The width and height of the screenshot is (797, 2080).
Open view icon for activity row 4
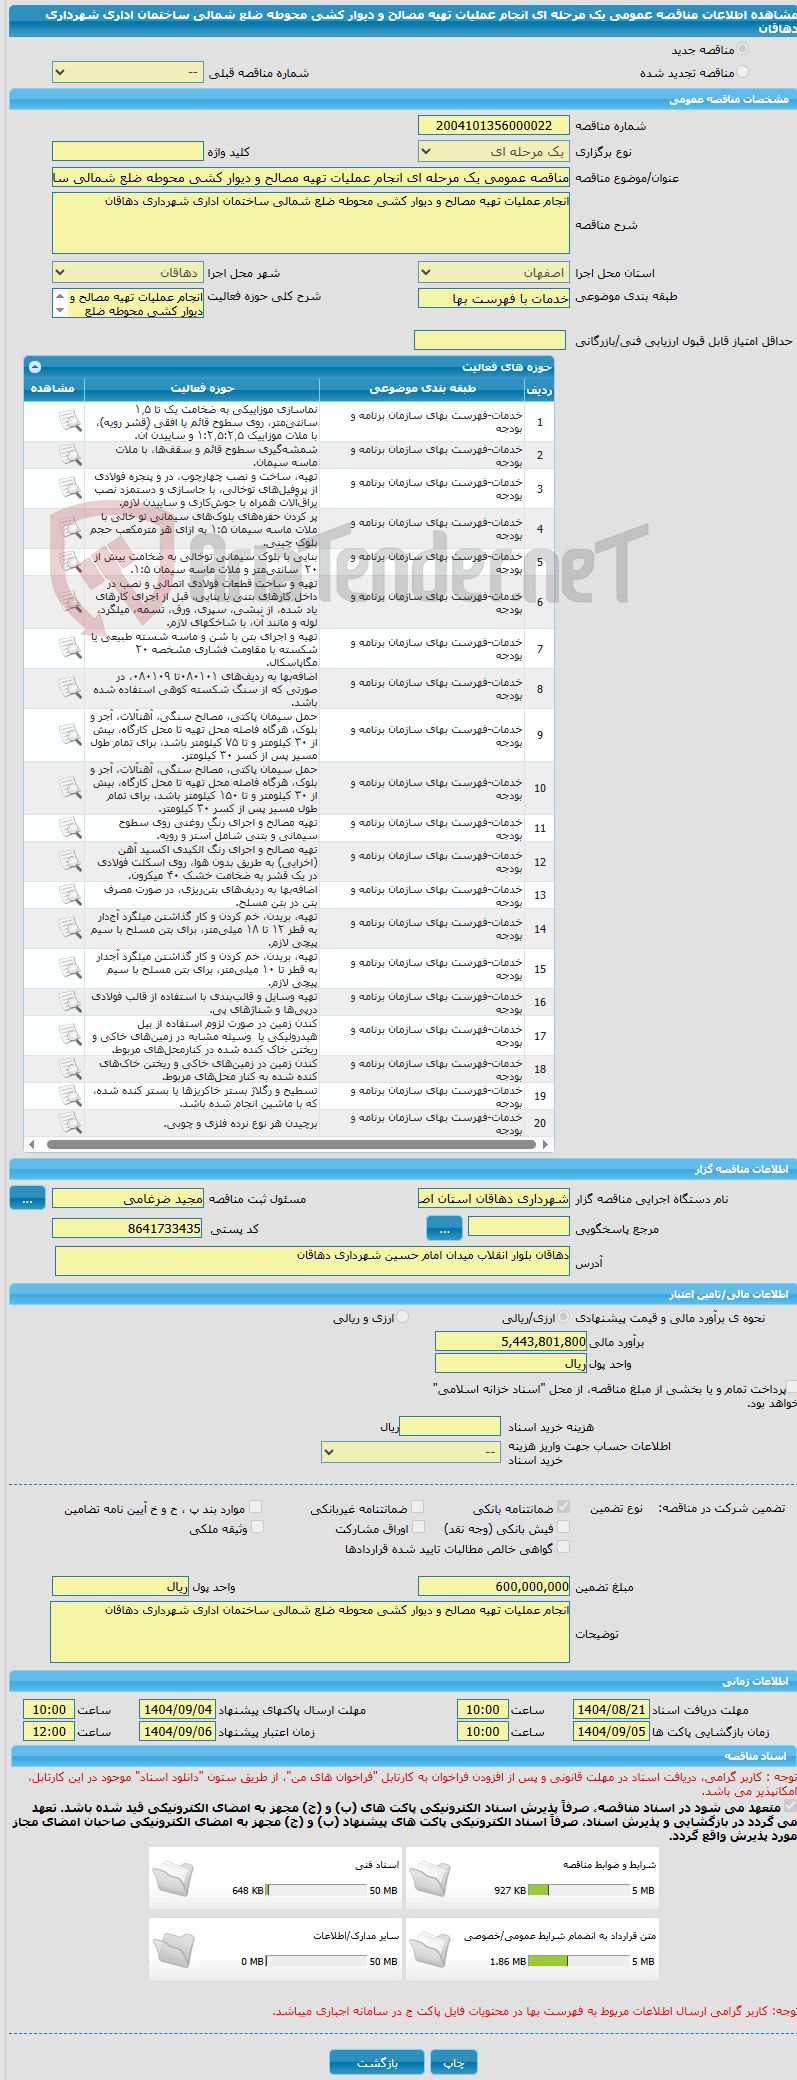70,528
